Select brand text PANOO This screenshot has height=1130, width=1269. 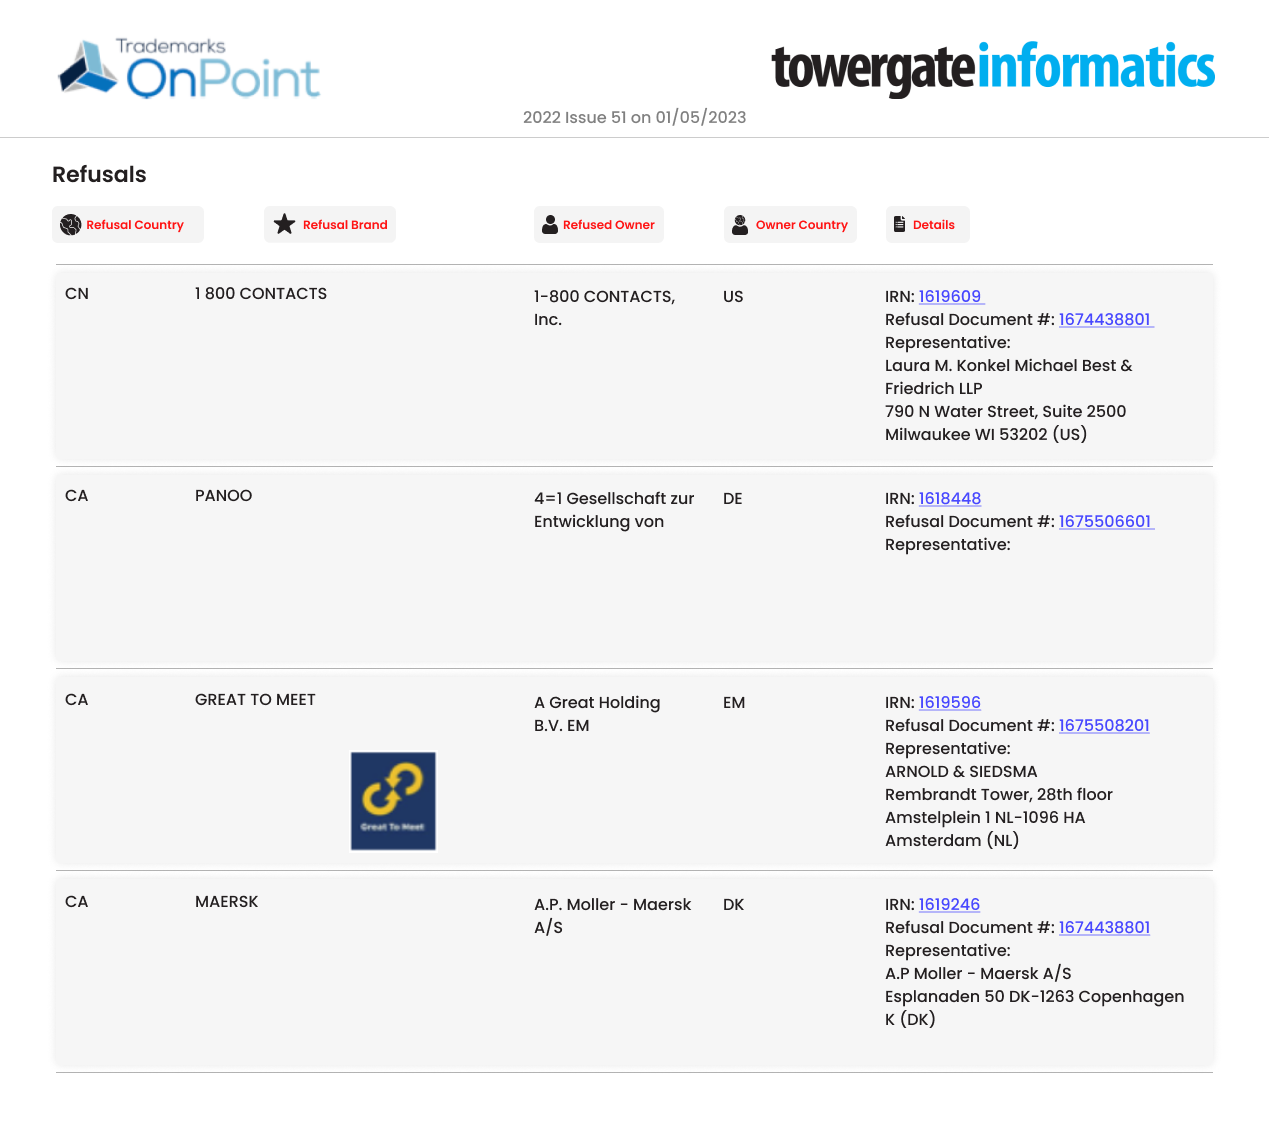[224, 495]
